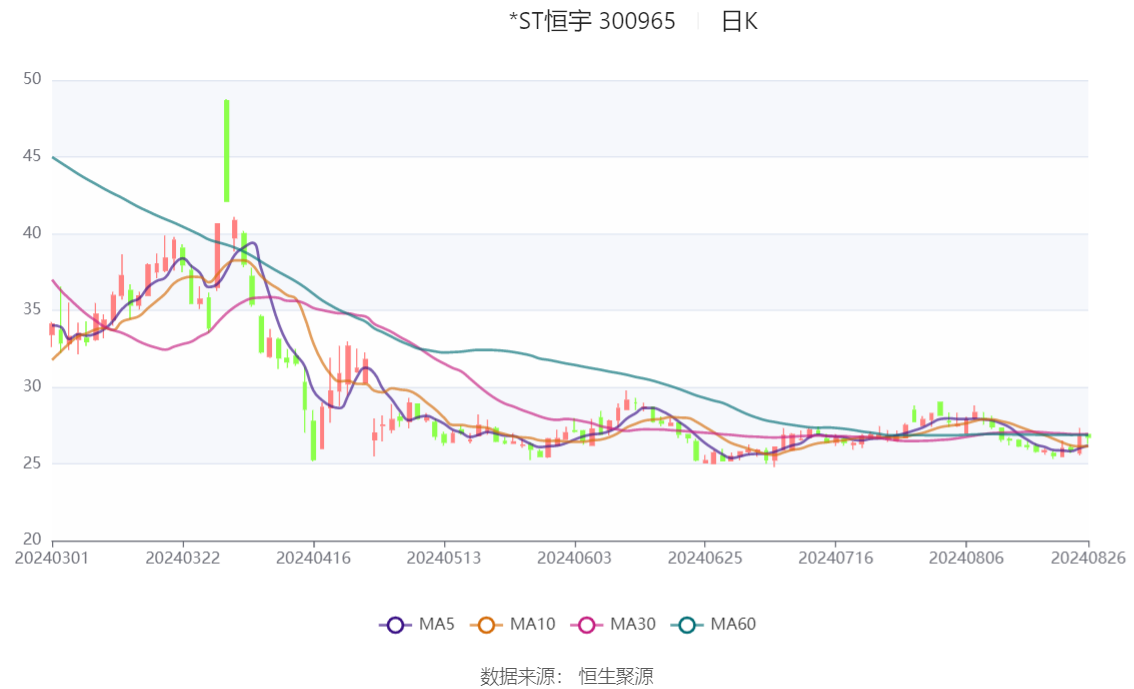
Task: Click the 恒生聚源 data source text
Action: [x=616, y=676]
